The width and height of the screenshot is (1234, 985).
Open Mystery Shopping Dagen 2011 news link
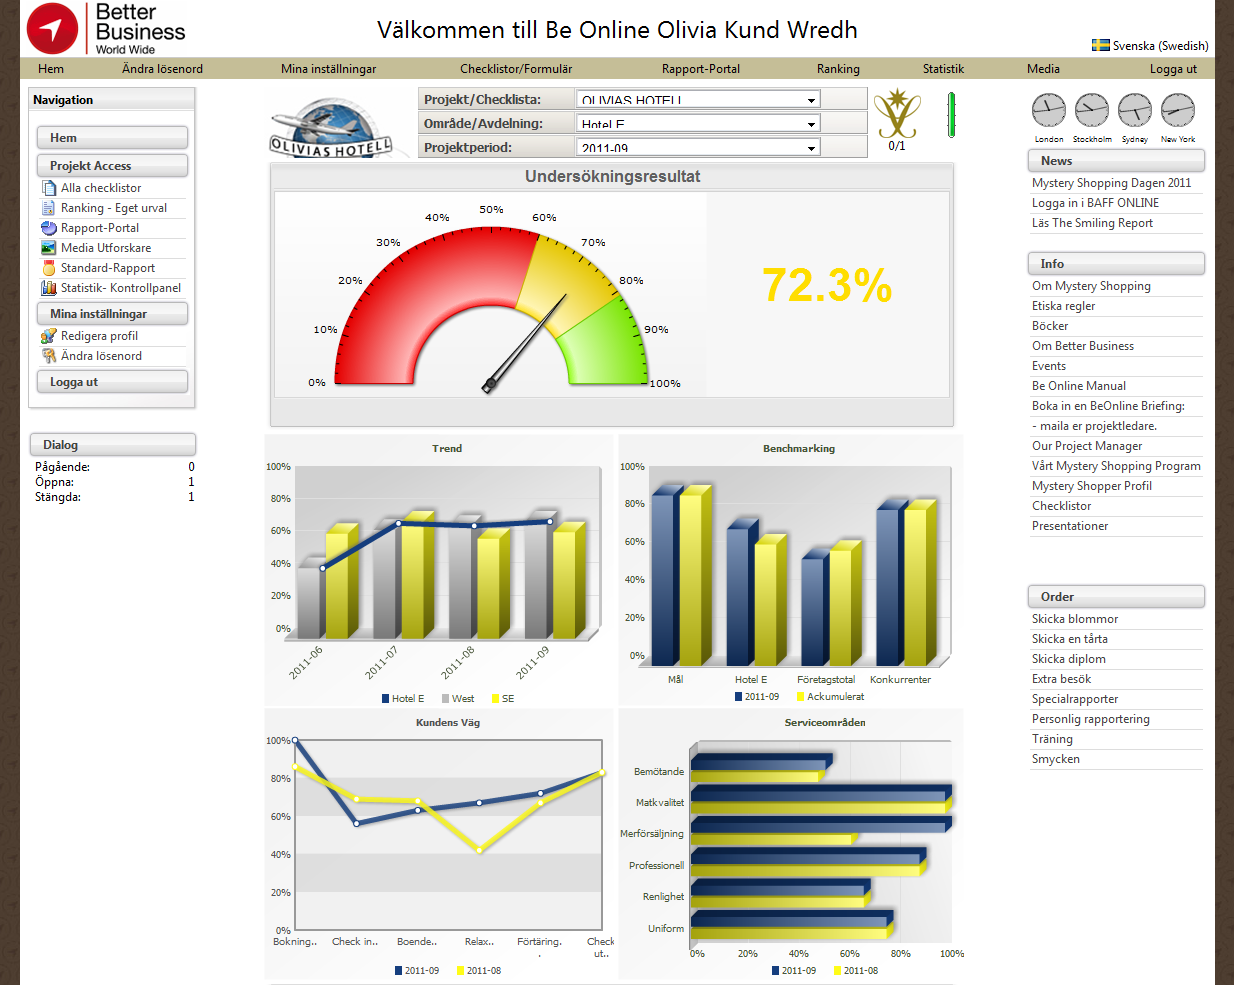[1112, 183]
